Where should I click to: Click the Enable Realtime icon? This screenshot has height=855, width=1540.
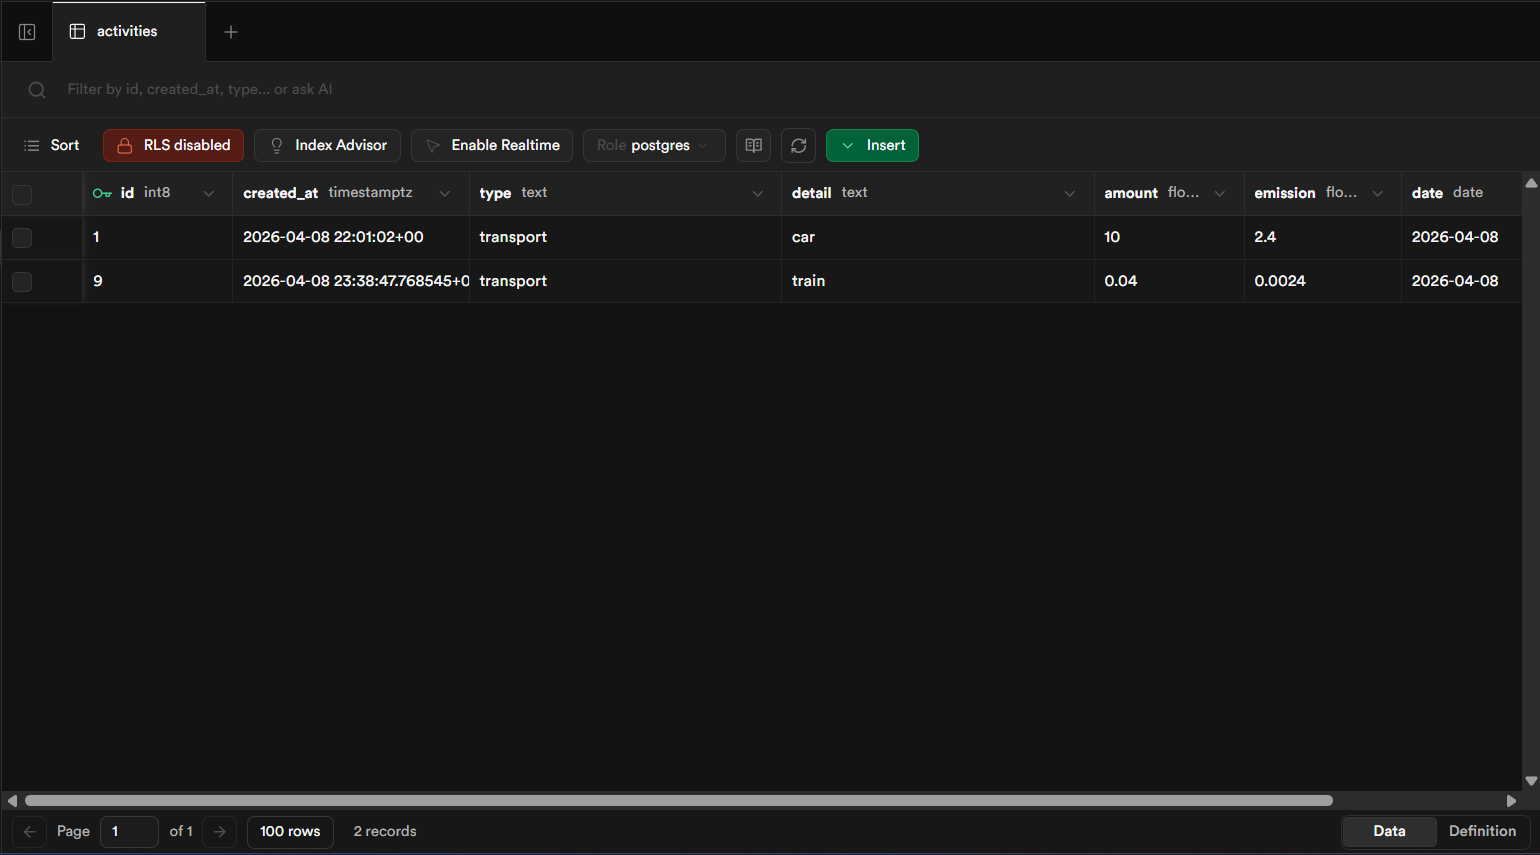tap(432, 145)
